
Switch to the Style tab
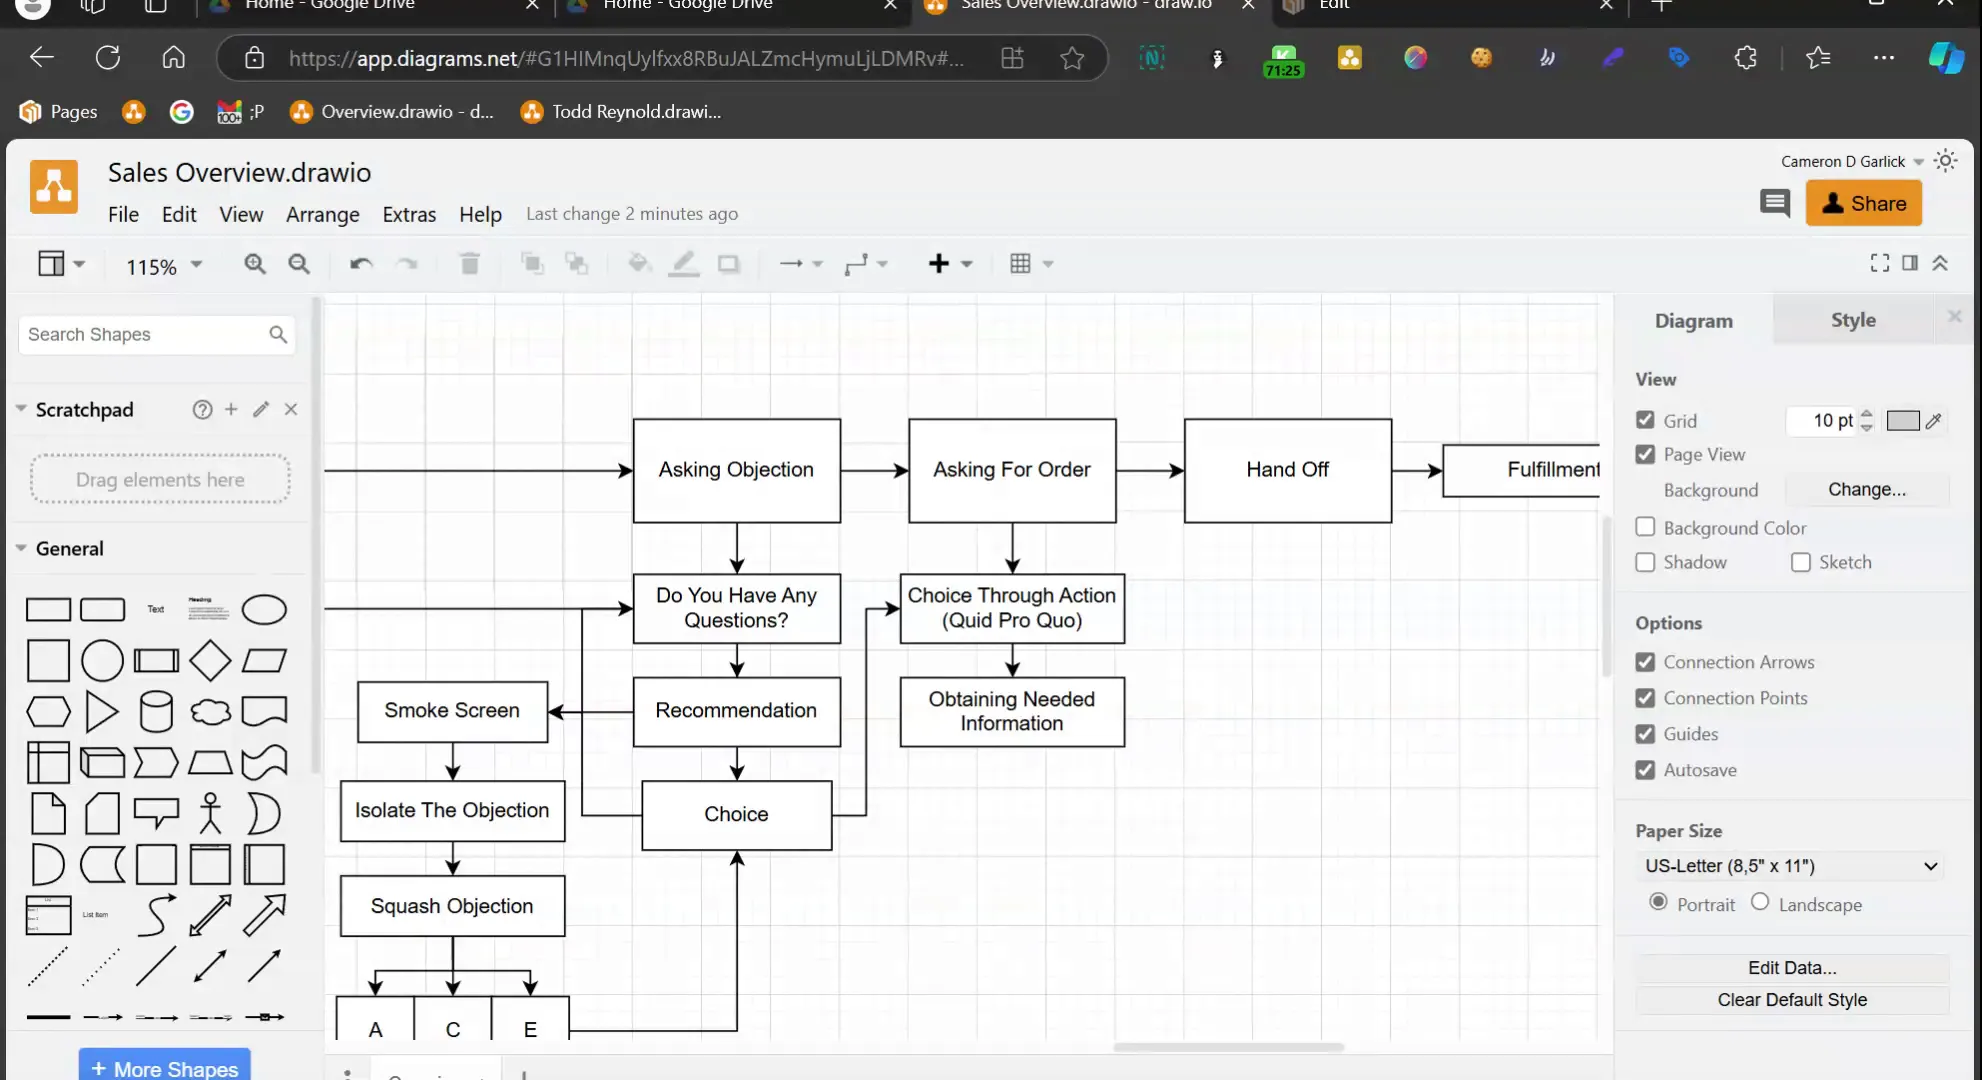click(x=1853, y=319)
